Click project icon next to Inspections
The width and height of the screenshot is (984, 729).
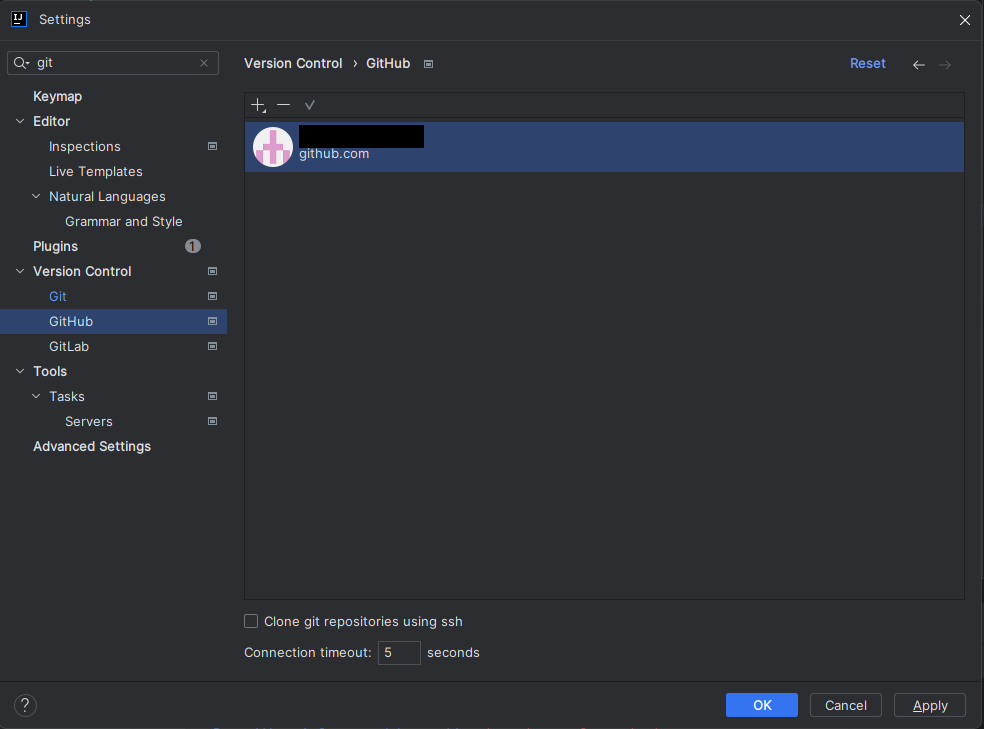(x=213, y=146)
